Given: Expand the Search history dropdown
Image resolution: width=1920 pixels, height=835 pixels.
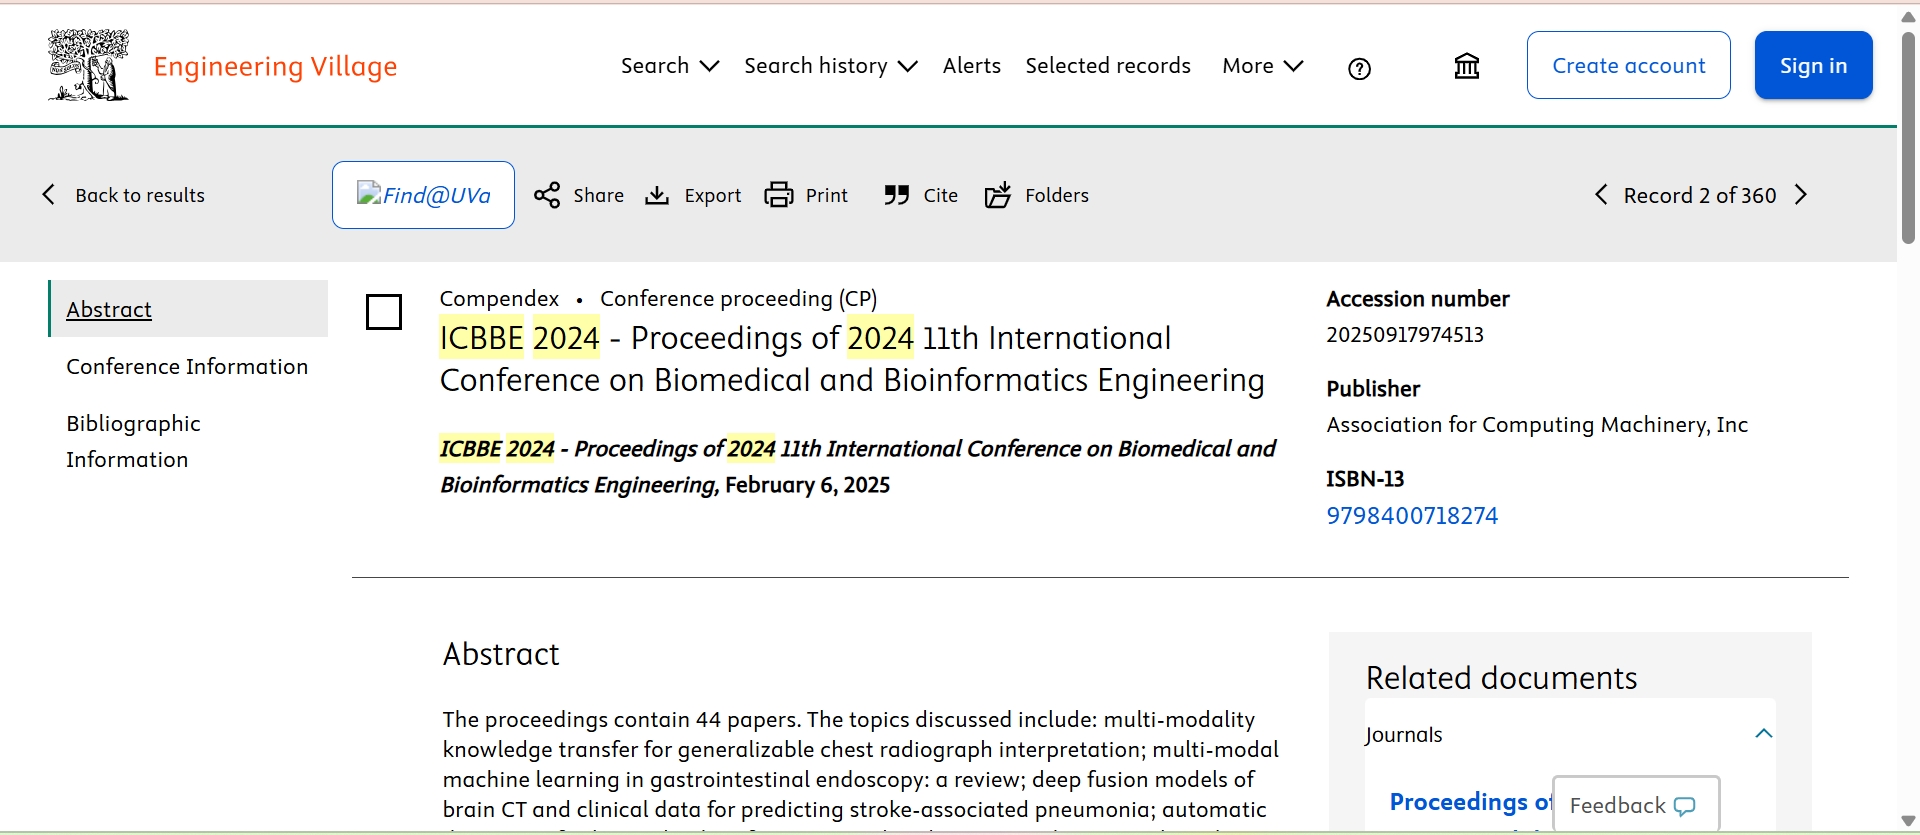Looking at the screenshot, I should click(x=831, y=66).
